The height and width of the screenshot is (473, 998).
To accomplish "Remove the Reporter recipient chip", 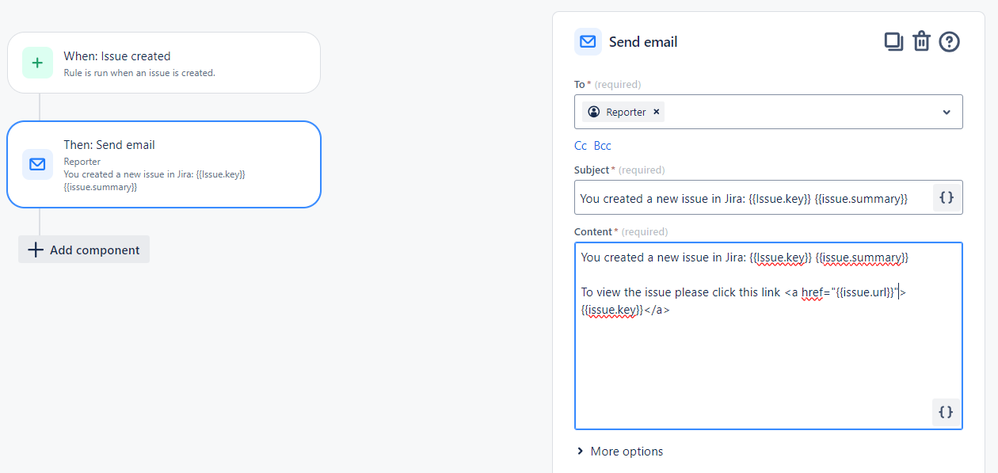I will (x=656, y=112).
